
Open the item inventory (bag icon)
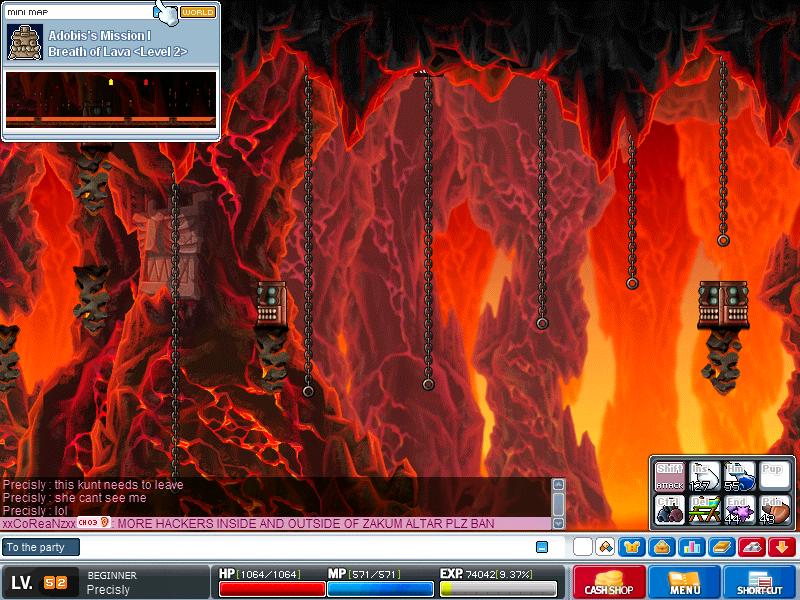pyautogui.click(x=662, y=547)
